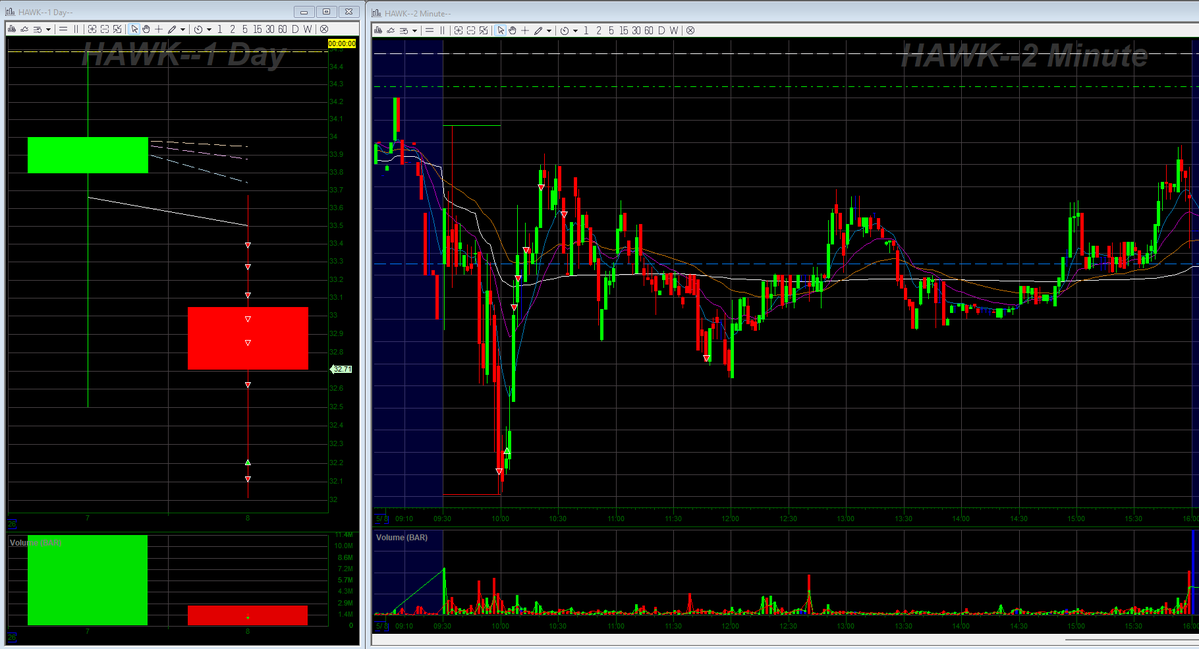
Task: Select hand pan tool in 2 Minute toolbar
Action: point(512,31)
